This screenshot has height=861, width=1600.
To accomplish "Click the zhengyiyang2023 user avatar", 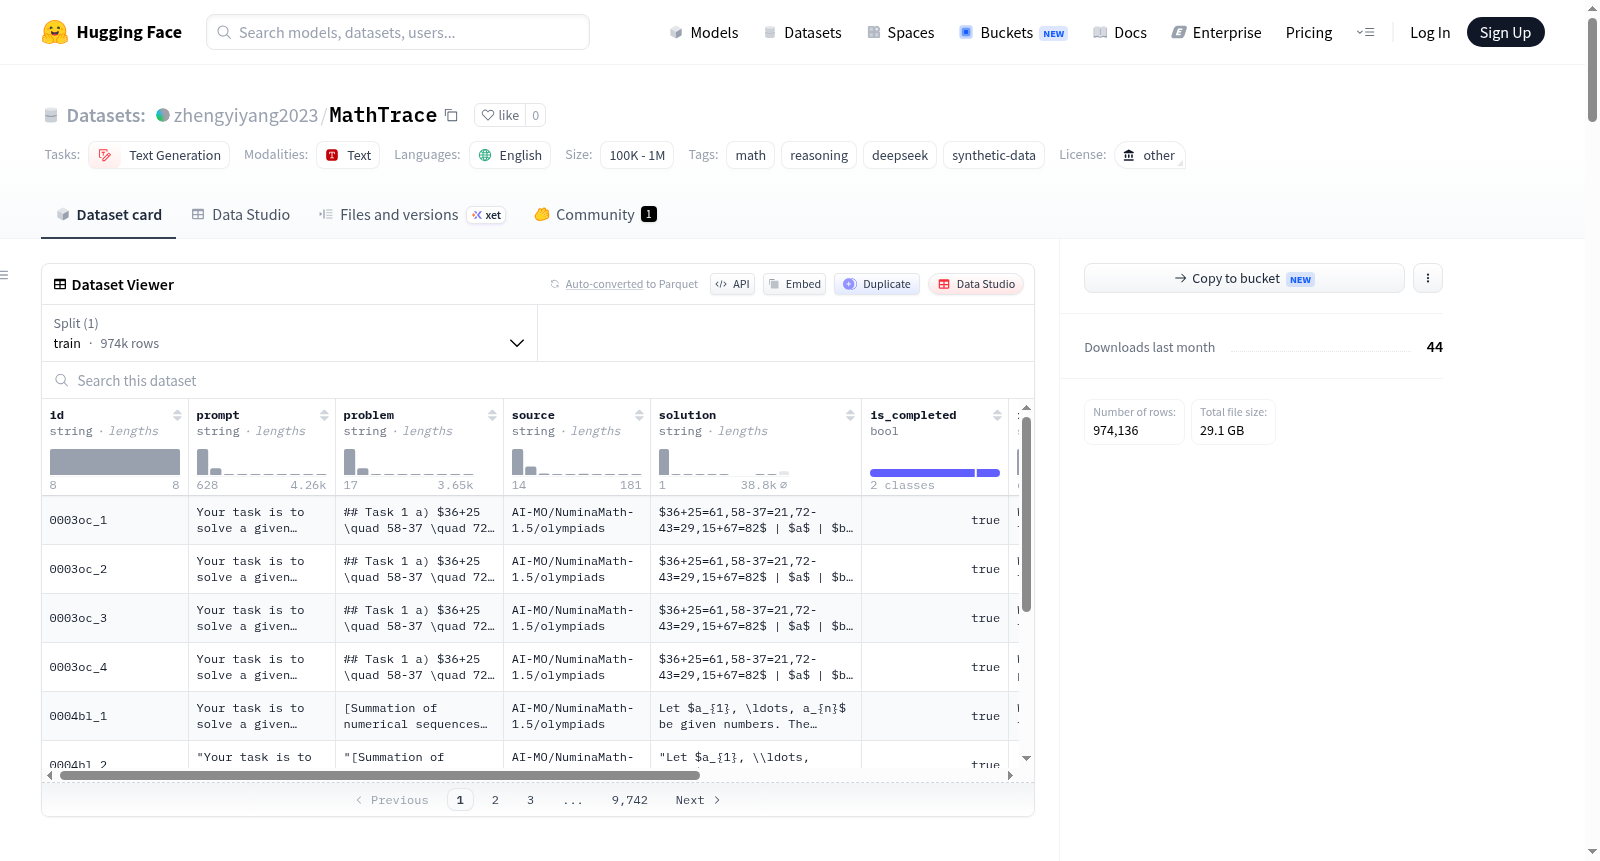I will [163, 115].
